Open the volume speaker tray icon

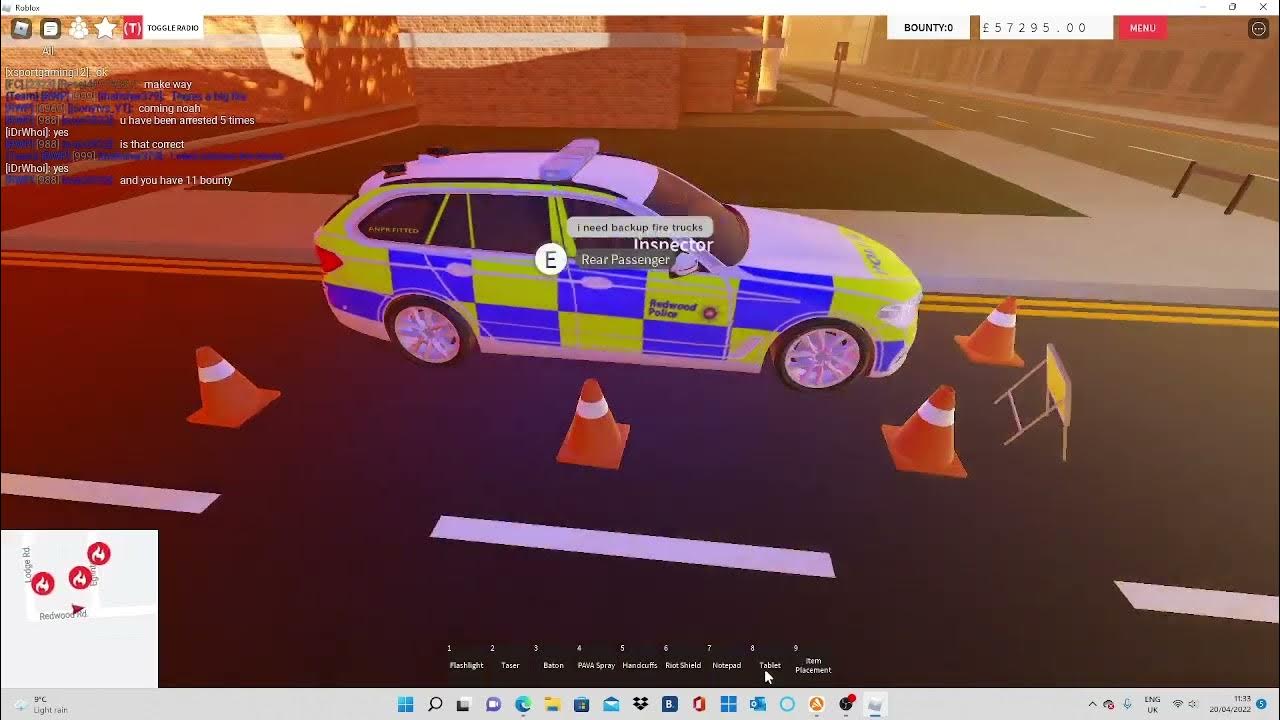tap(1192, 704)
